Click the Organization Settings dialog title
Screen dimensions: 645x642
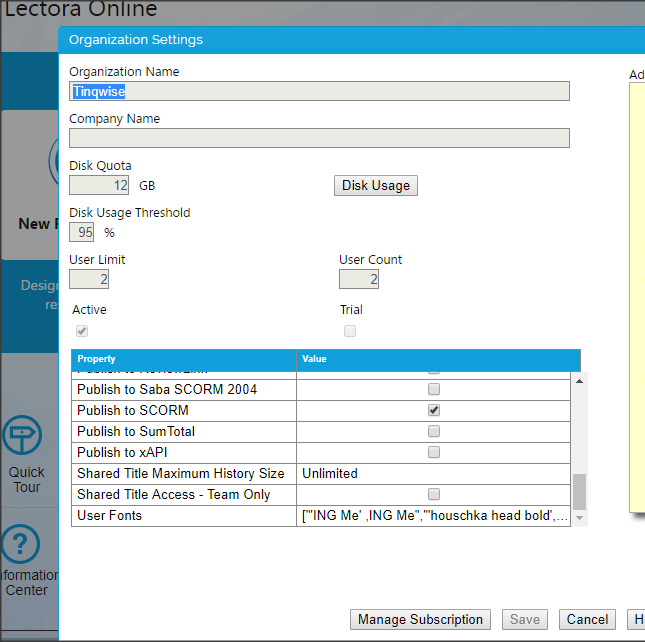136,39
